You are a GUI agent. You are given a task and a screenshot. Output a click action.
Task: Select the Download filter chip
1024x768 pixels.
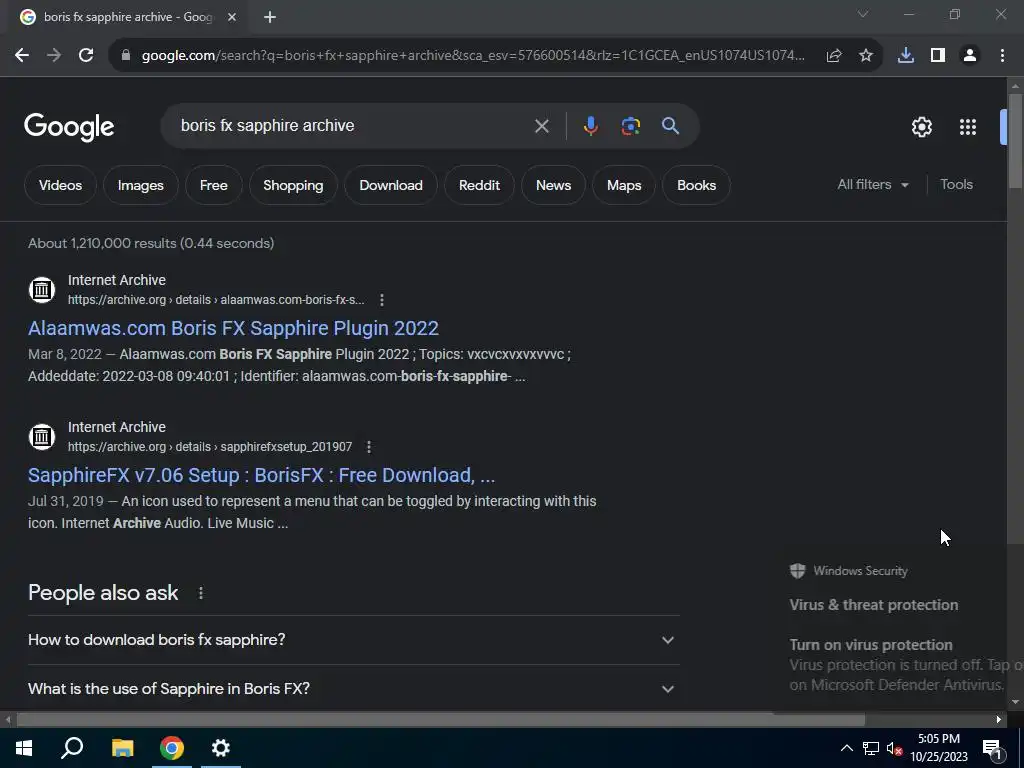click(391, 185)
